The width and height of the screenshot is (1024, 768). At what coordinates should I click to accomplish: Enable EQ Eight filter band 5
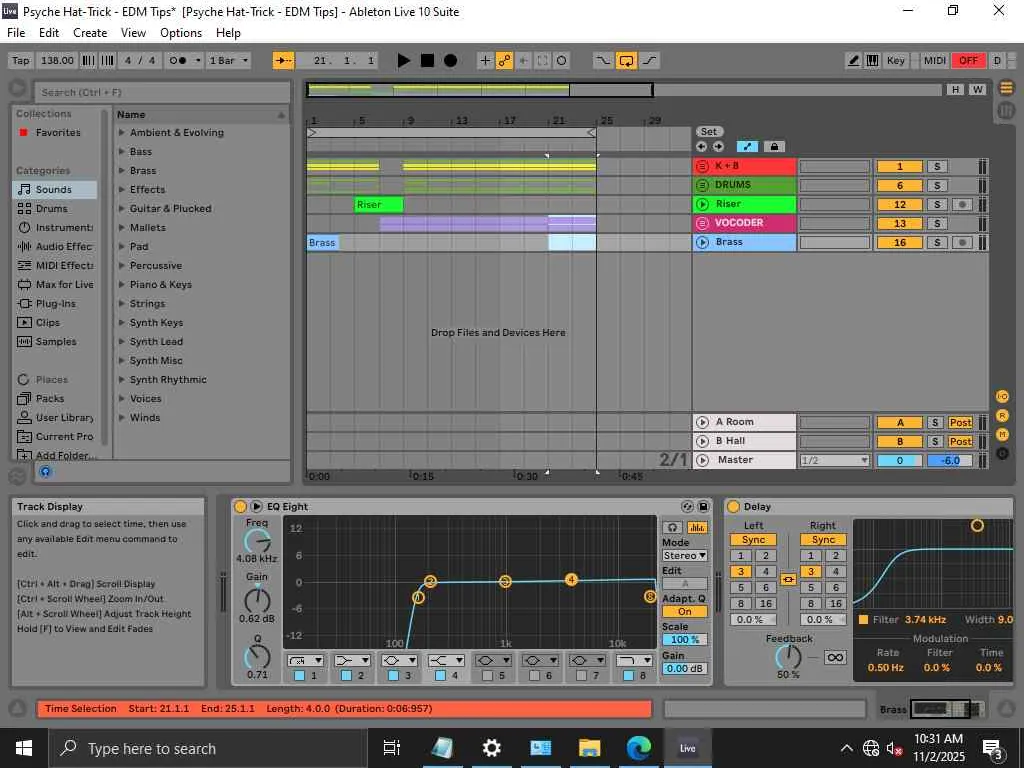[487, 676]
